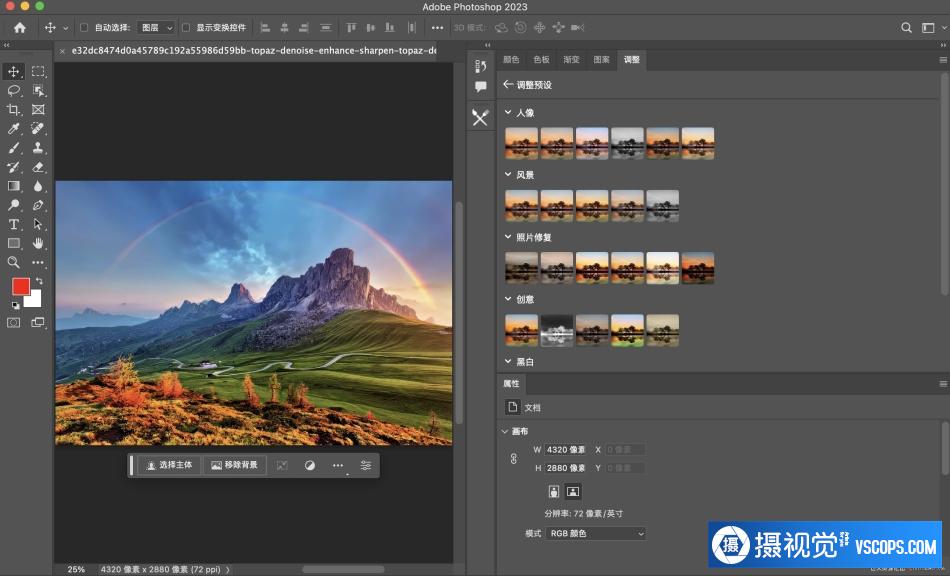
Task: Go back using the 调整预设 arrow
Action: pos(508,84)
